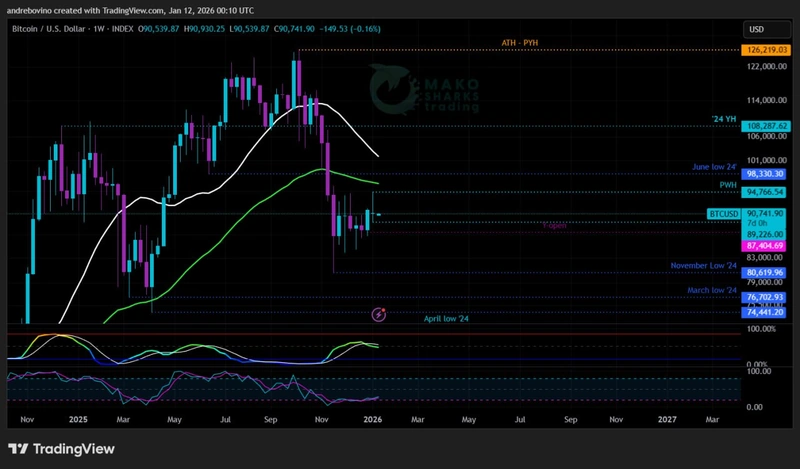This screenshot has height=469, width=800.
Task: Click the June low 24' level label
Action: [714, 166]
